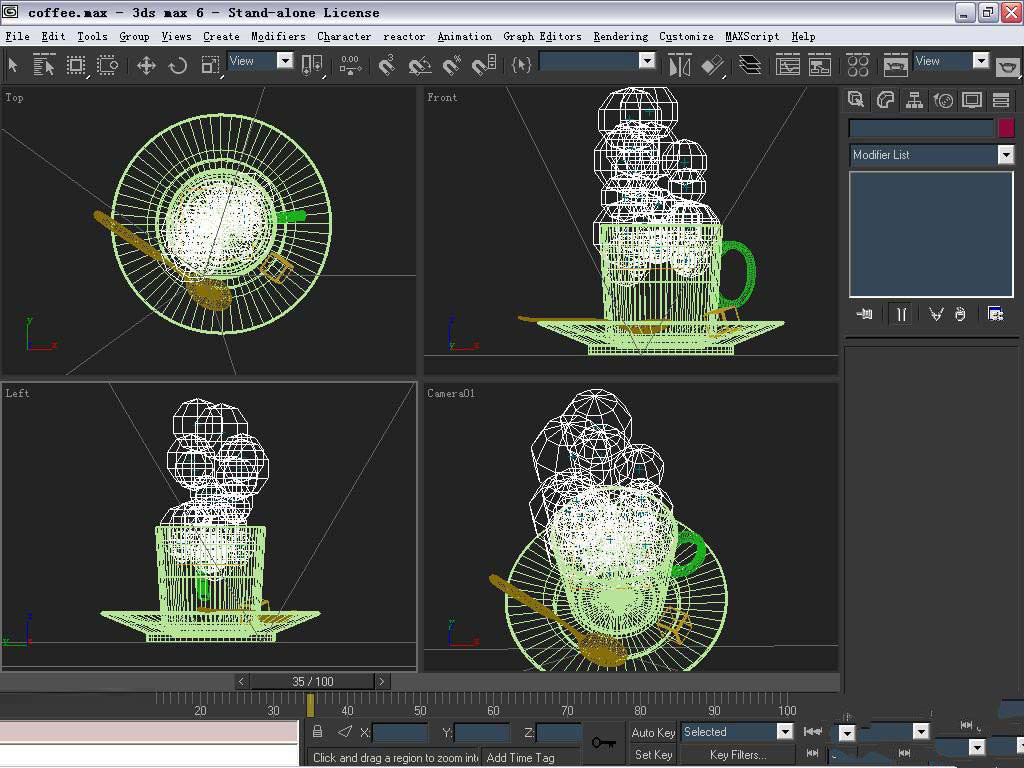Open the Key Filters dialog
1024x768 pixels.
737,754
